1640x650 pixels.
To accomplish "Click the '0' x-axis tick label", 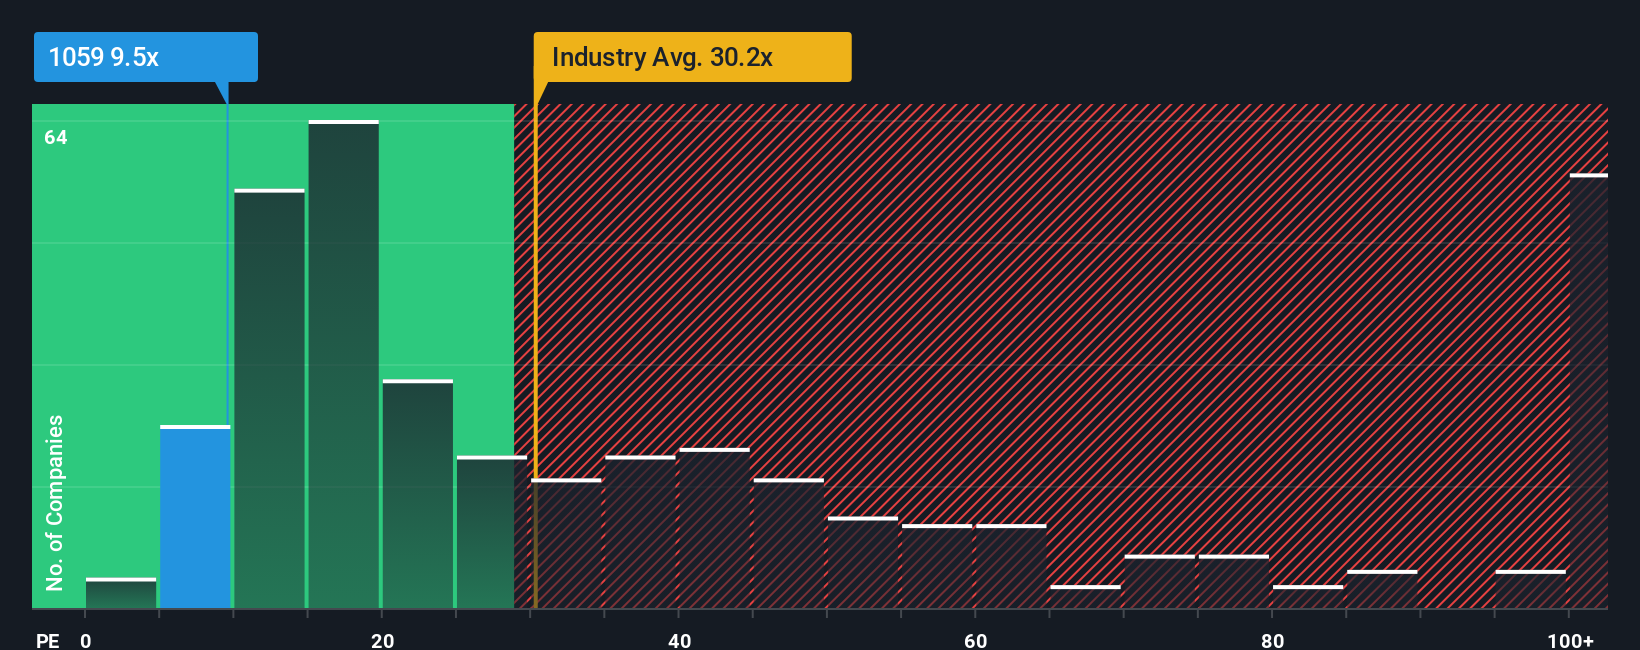I will coord(86,640).
